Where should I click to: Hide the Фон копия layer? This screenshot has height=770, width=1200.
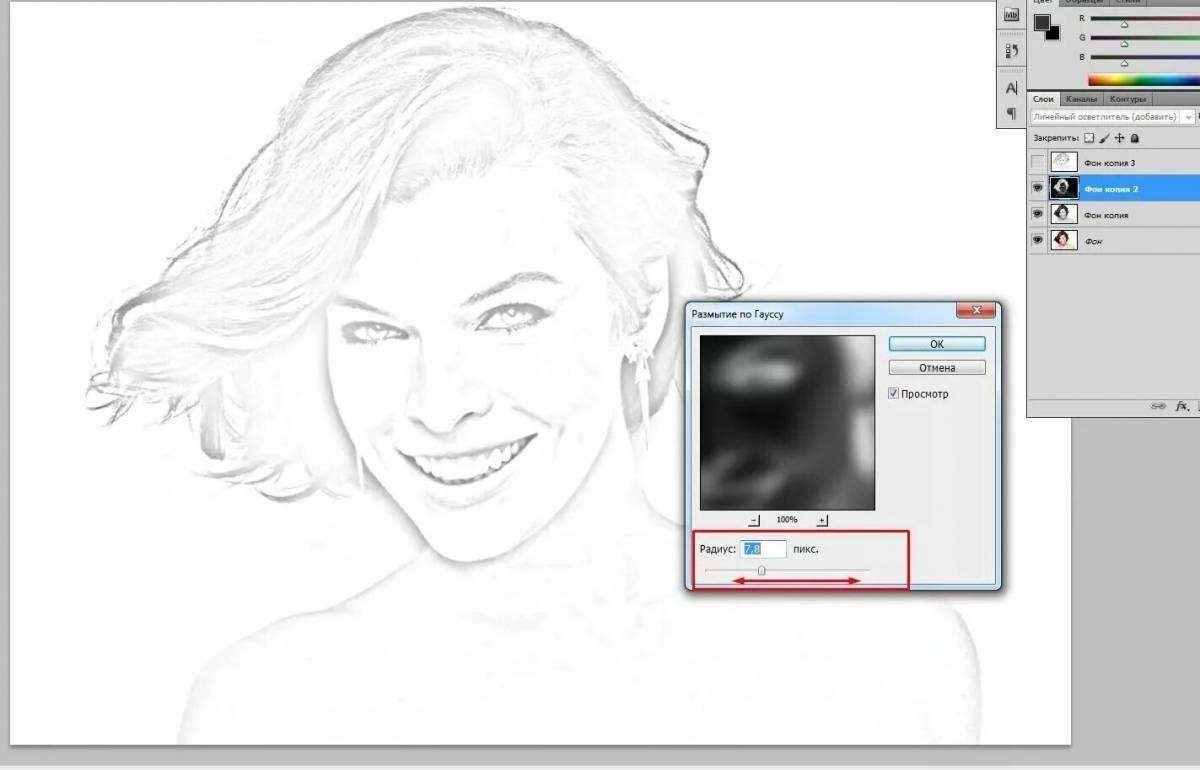1037,214
